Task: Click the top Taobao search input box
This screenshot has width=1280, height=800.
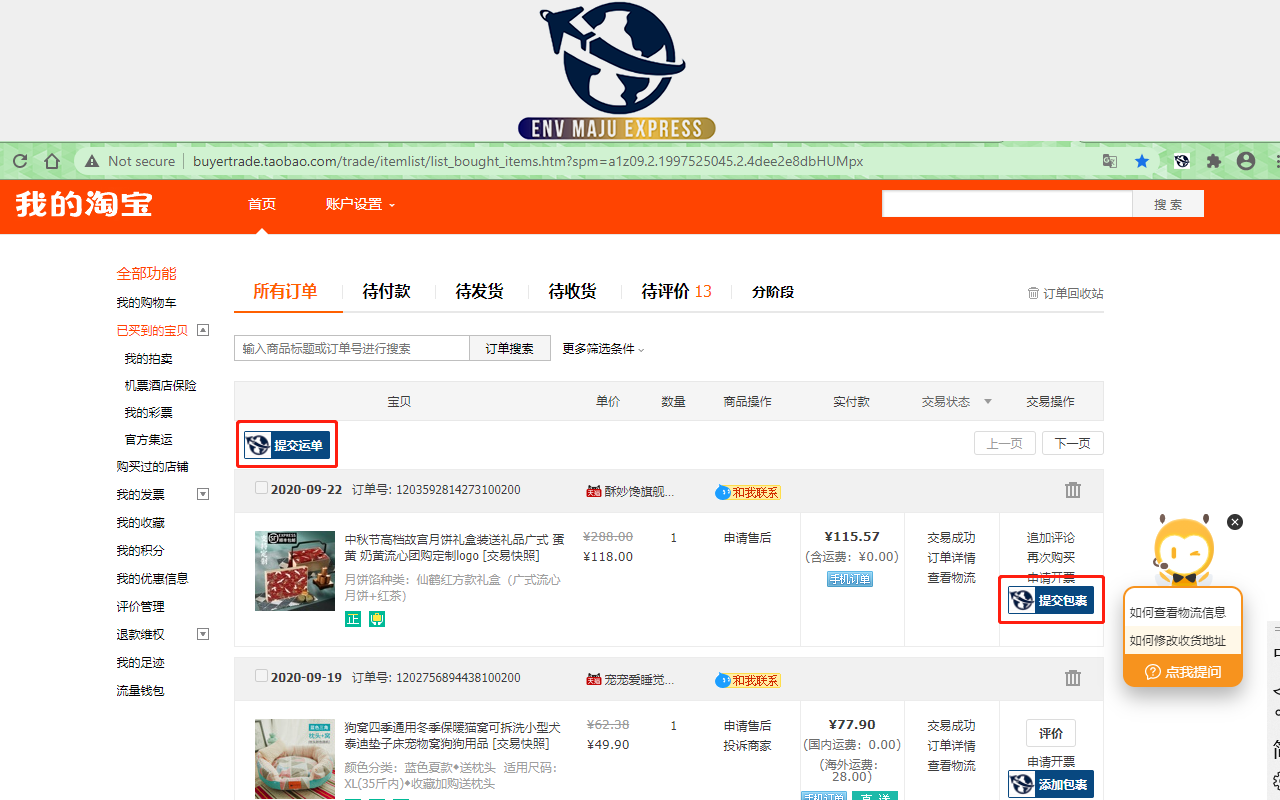Action: tap(1007, 204)
